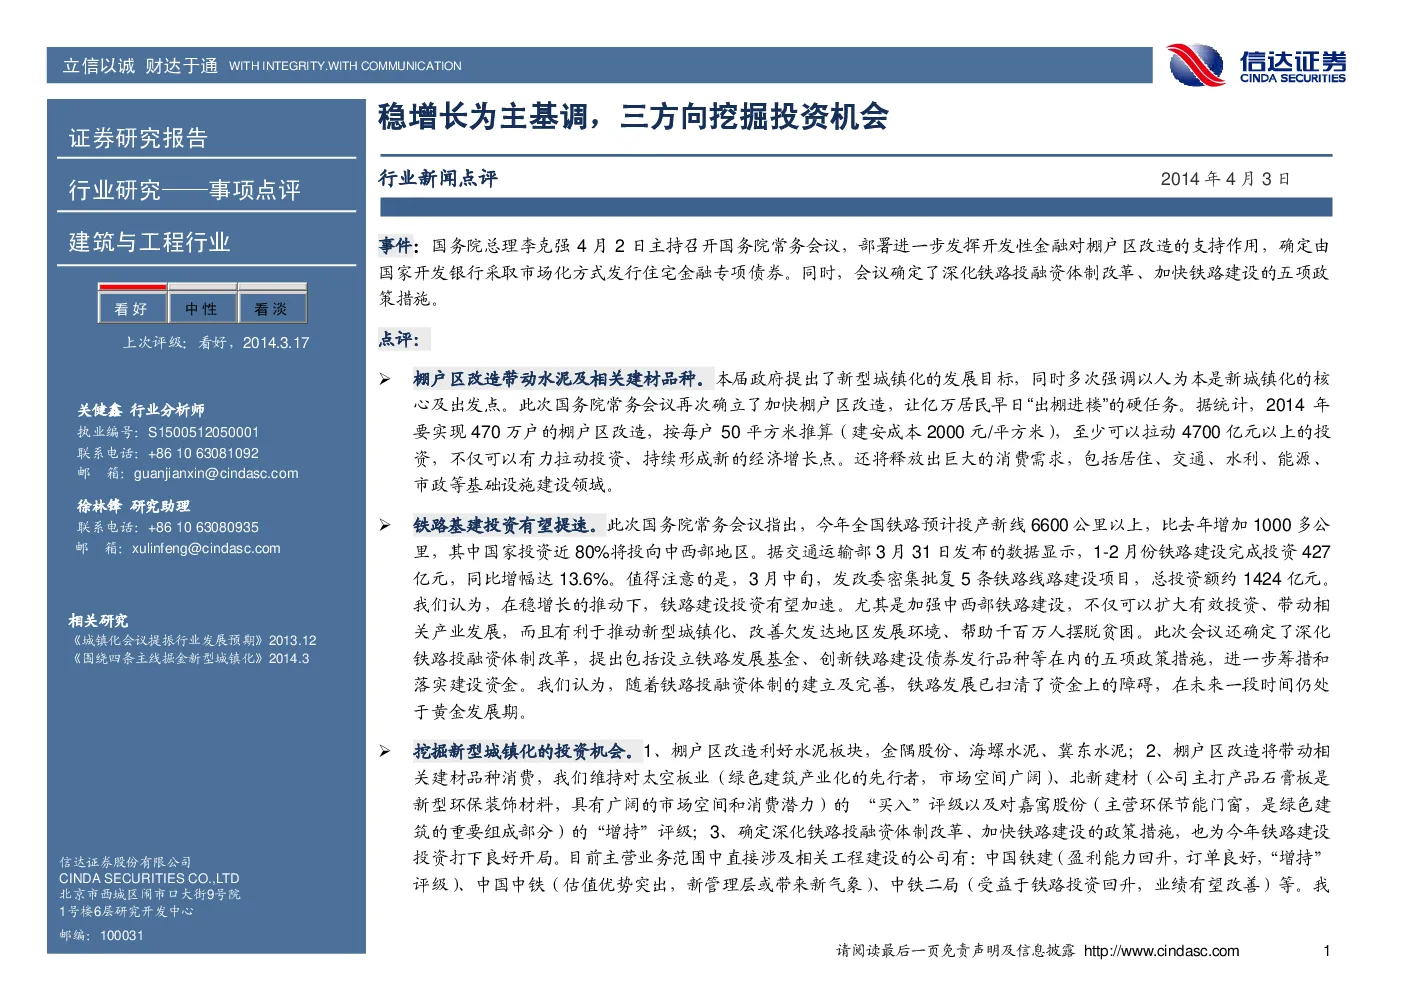Click disclaimer note 请阅读最后一页免责声明及信息披露
The height and width of the screenshot is (992, 1403).
pos(956,951)
